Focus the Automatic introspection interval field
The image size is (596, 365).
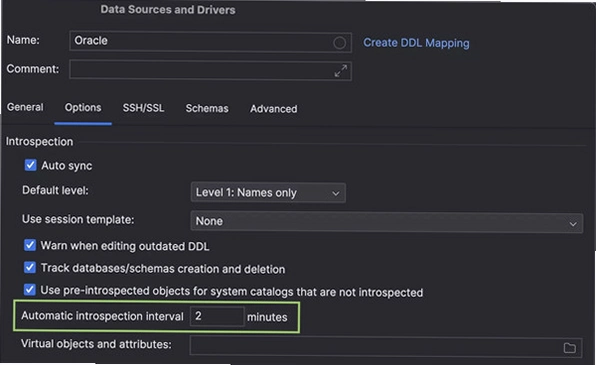pyautogui.click(x=217, y=316)
